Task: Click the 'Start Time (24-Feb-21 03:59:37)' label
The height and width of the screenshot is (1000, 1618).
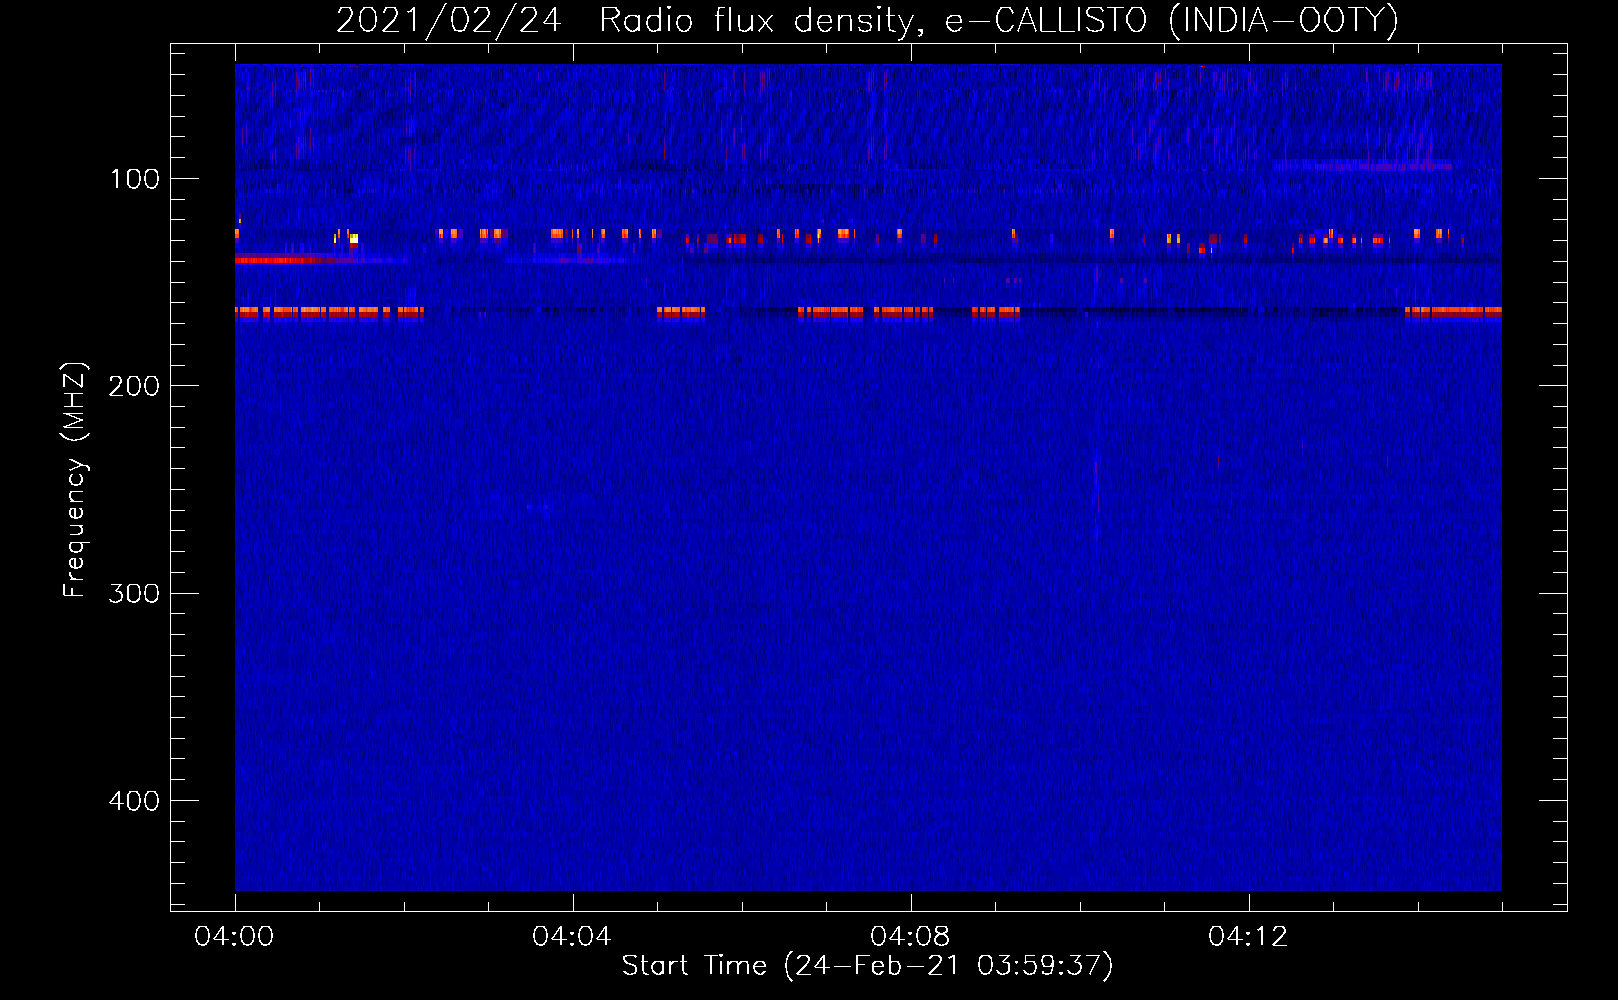Action: [x=867, y=966]
